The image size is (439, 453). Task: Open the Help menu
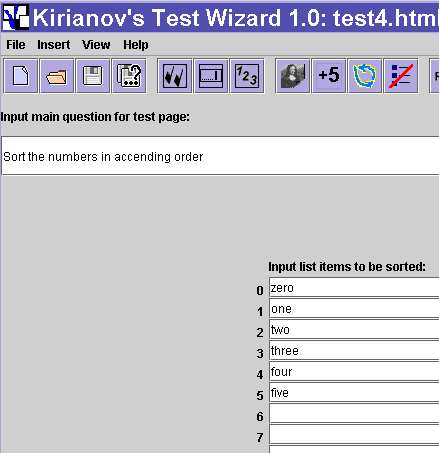(136, 45)
